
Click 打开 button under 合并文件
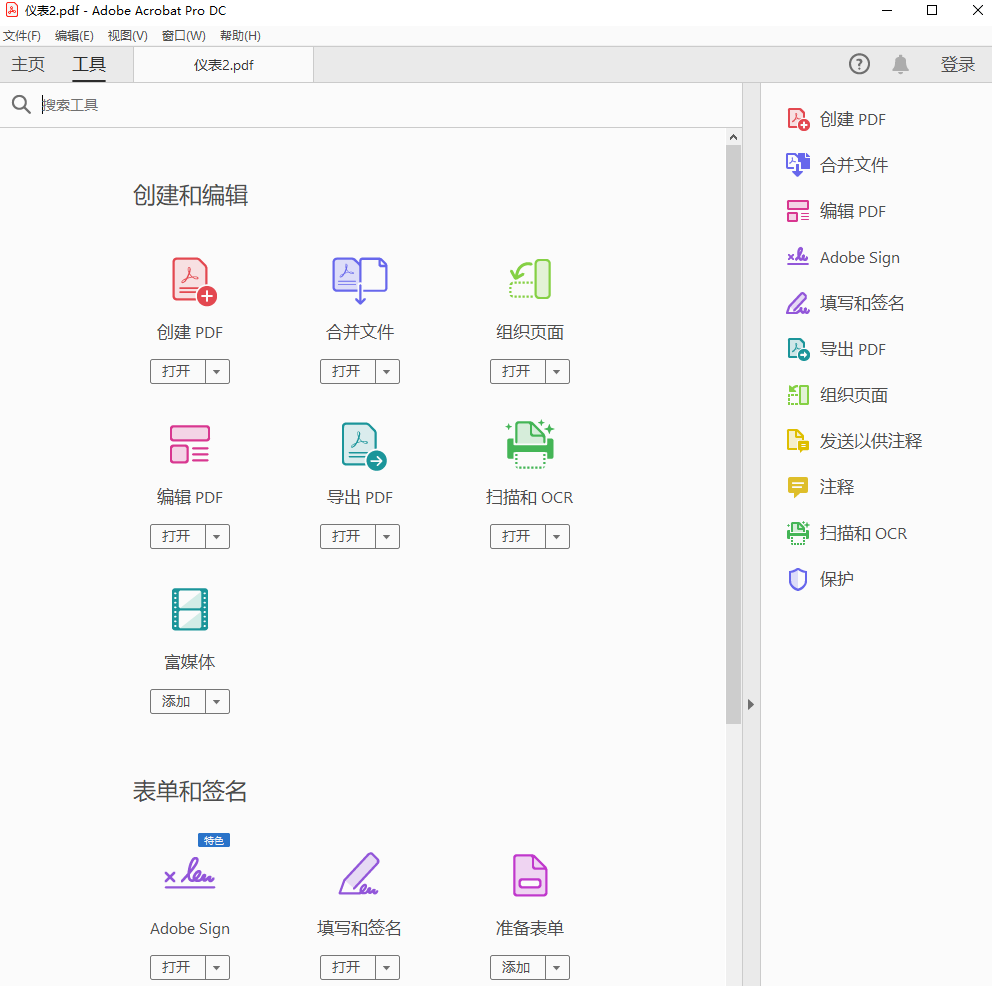[x=348, y=371]
